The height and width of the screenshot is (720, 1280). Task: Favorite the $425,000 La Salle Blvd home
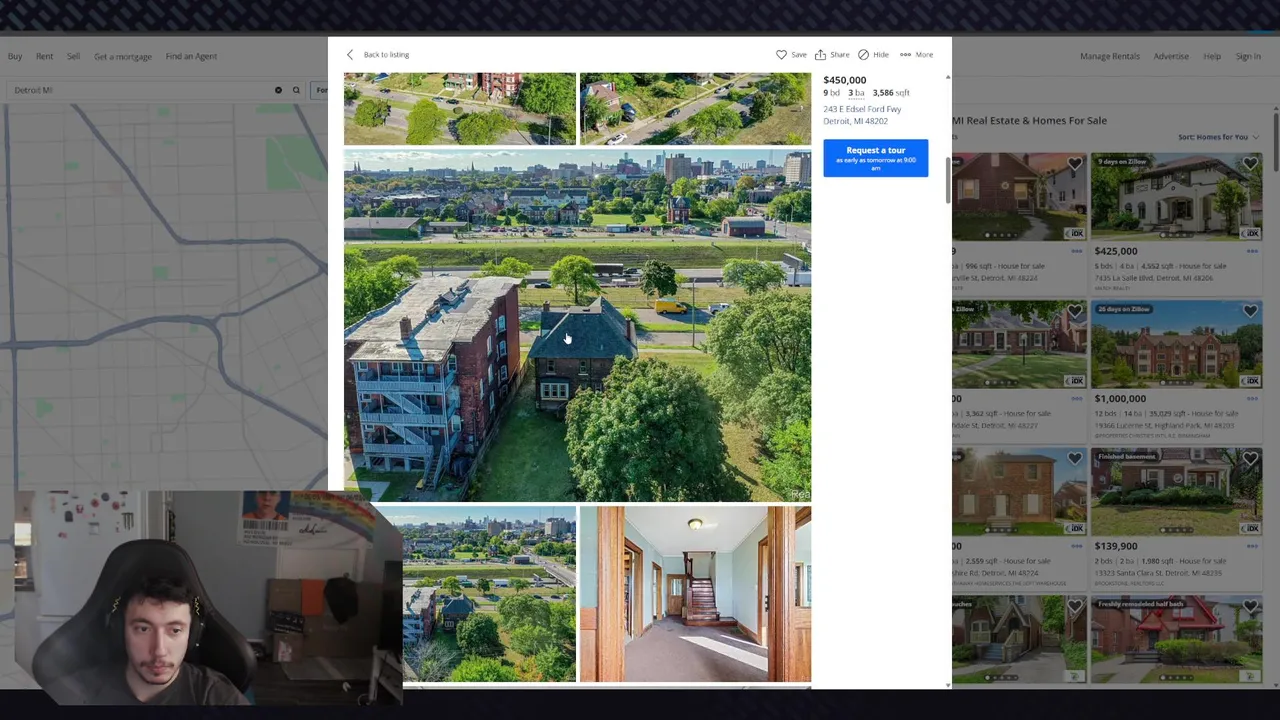coord(1250,164)
